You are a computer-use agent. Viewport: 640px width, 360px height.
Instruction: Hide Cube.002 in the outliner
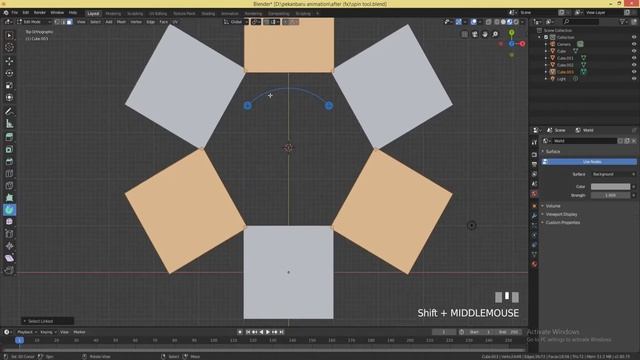pyautogui.click(x=634, y=65)
